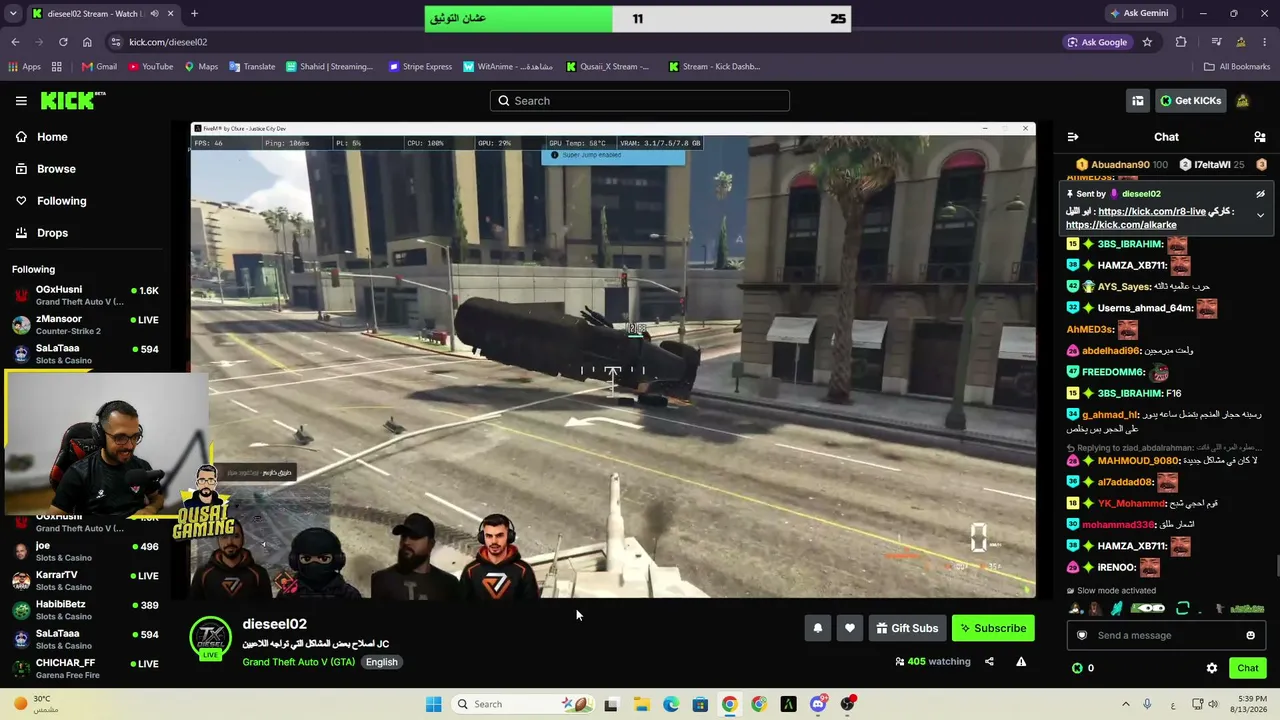Share the stream
1280x720 pixels.
(x=989, y=661)
